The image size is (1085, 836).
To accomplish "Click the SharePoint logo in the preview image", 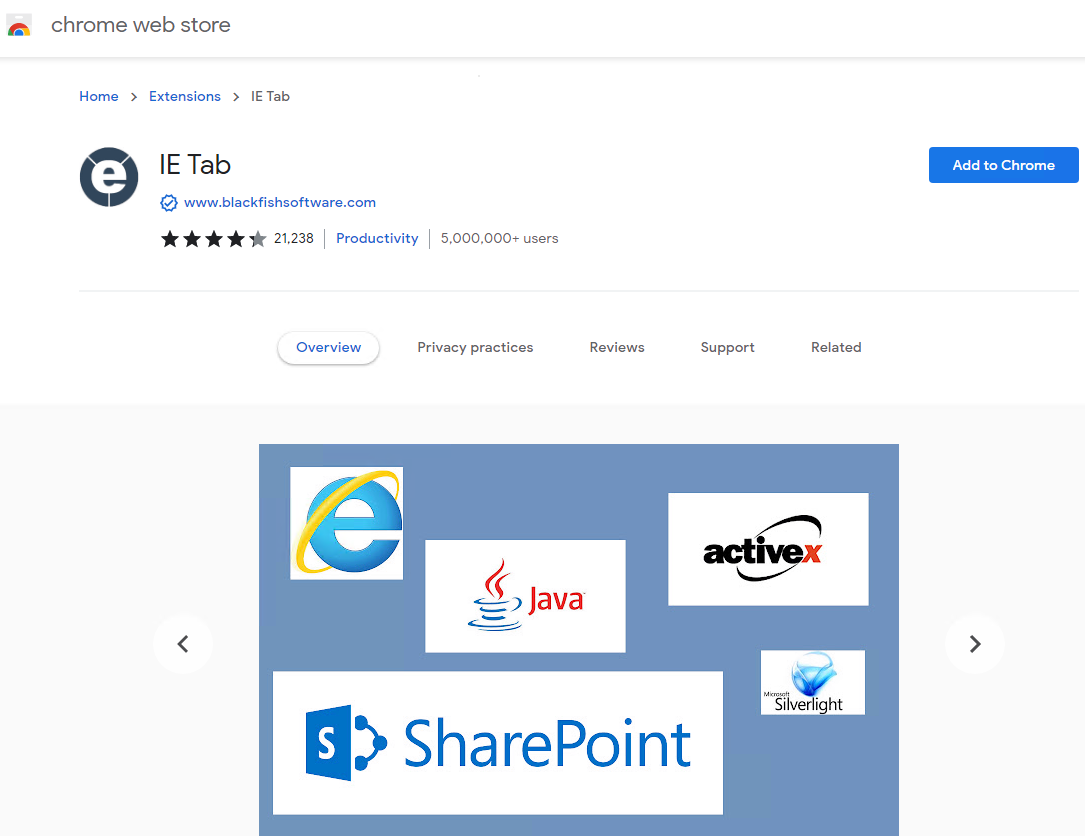I will 497,742.
